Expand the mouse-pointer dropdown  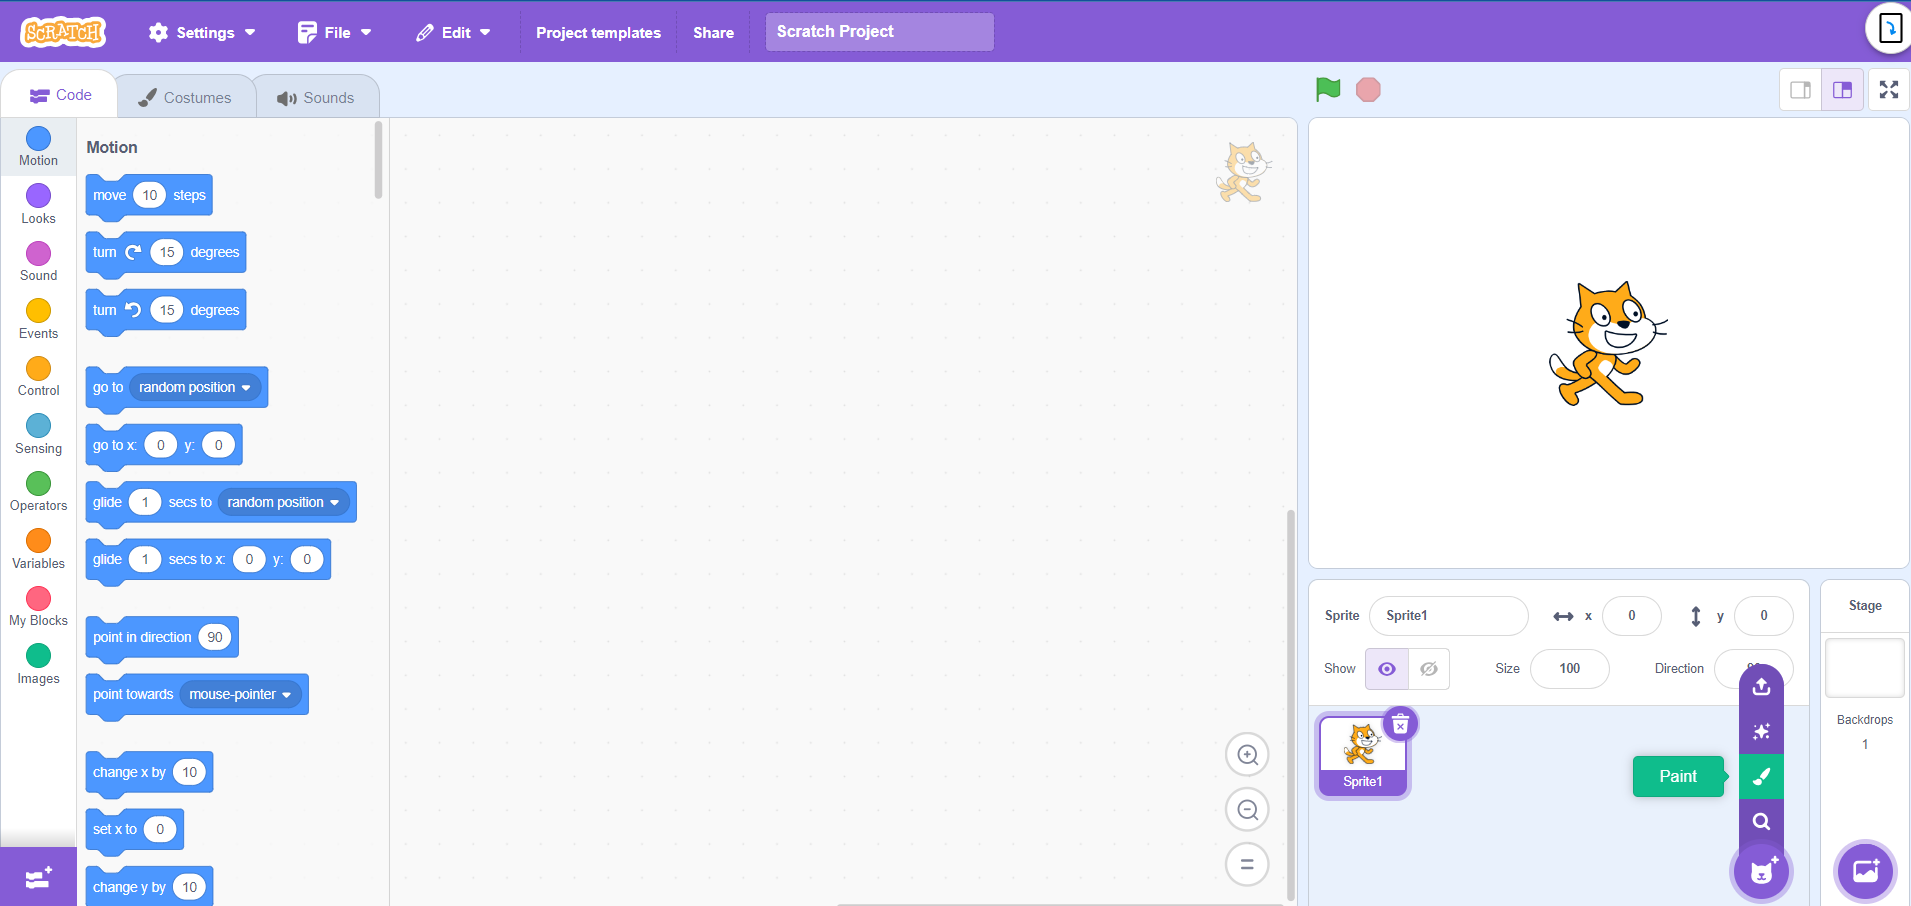tap(240, 694)
